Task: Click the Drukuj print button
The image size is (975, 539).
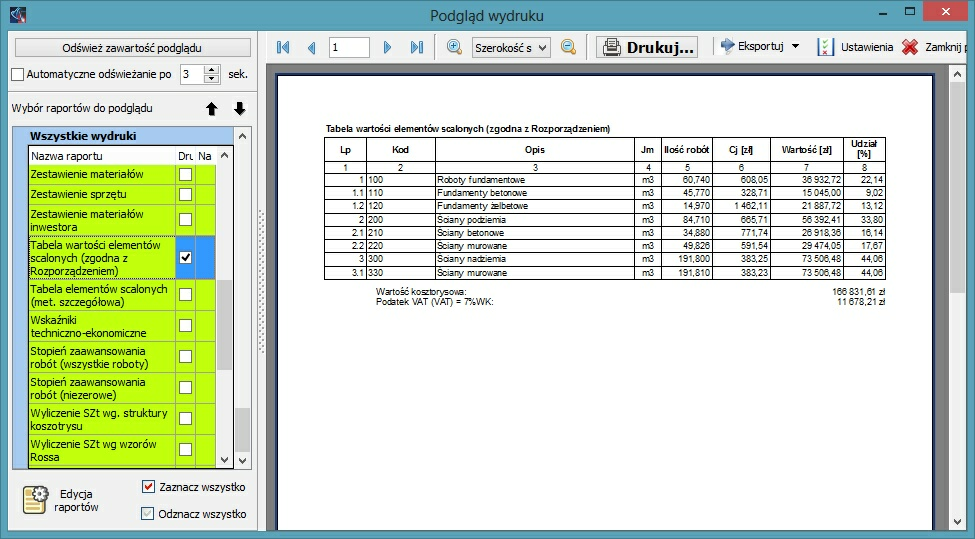Action: click(x=647, y=47)
